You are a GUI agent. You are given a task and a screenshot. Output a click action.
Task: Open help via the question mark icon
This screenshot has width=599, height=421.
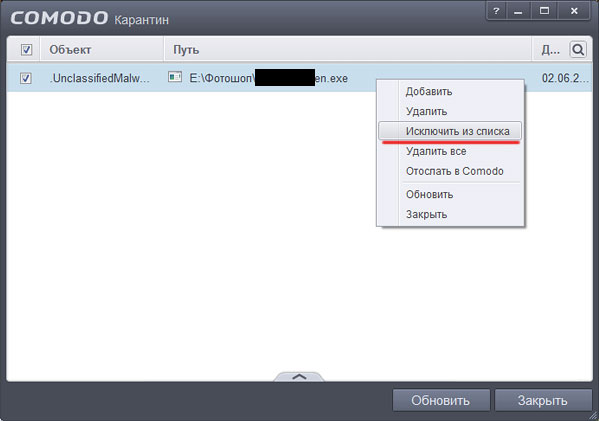coord(496,11)
